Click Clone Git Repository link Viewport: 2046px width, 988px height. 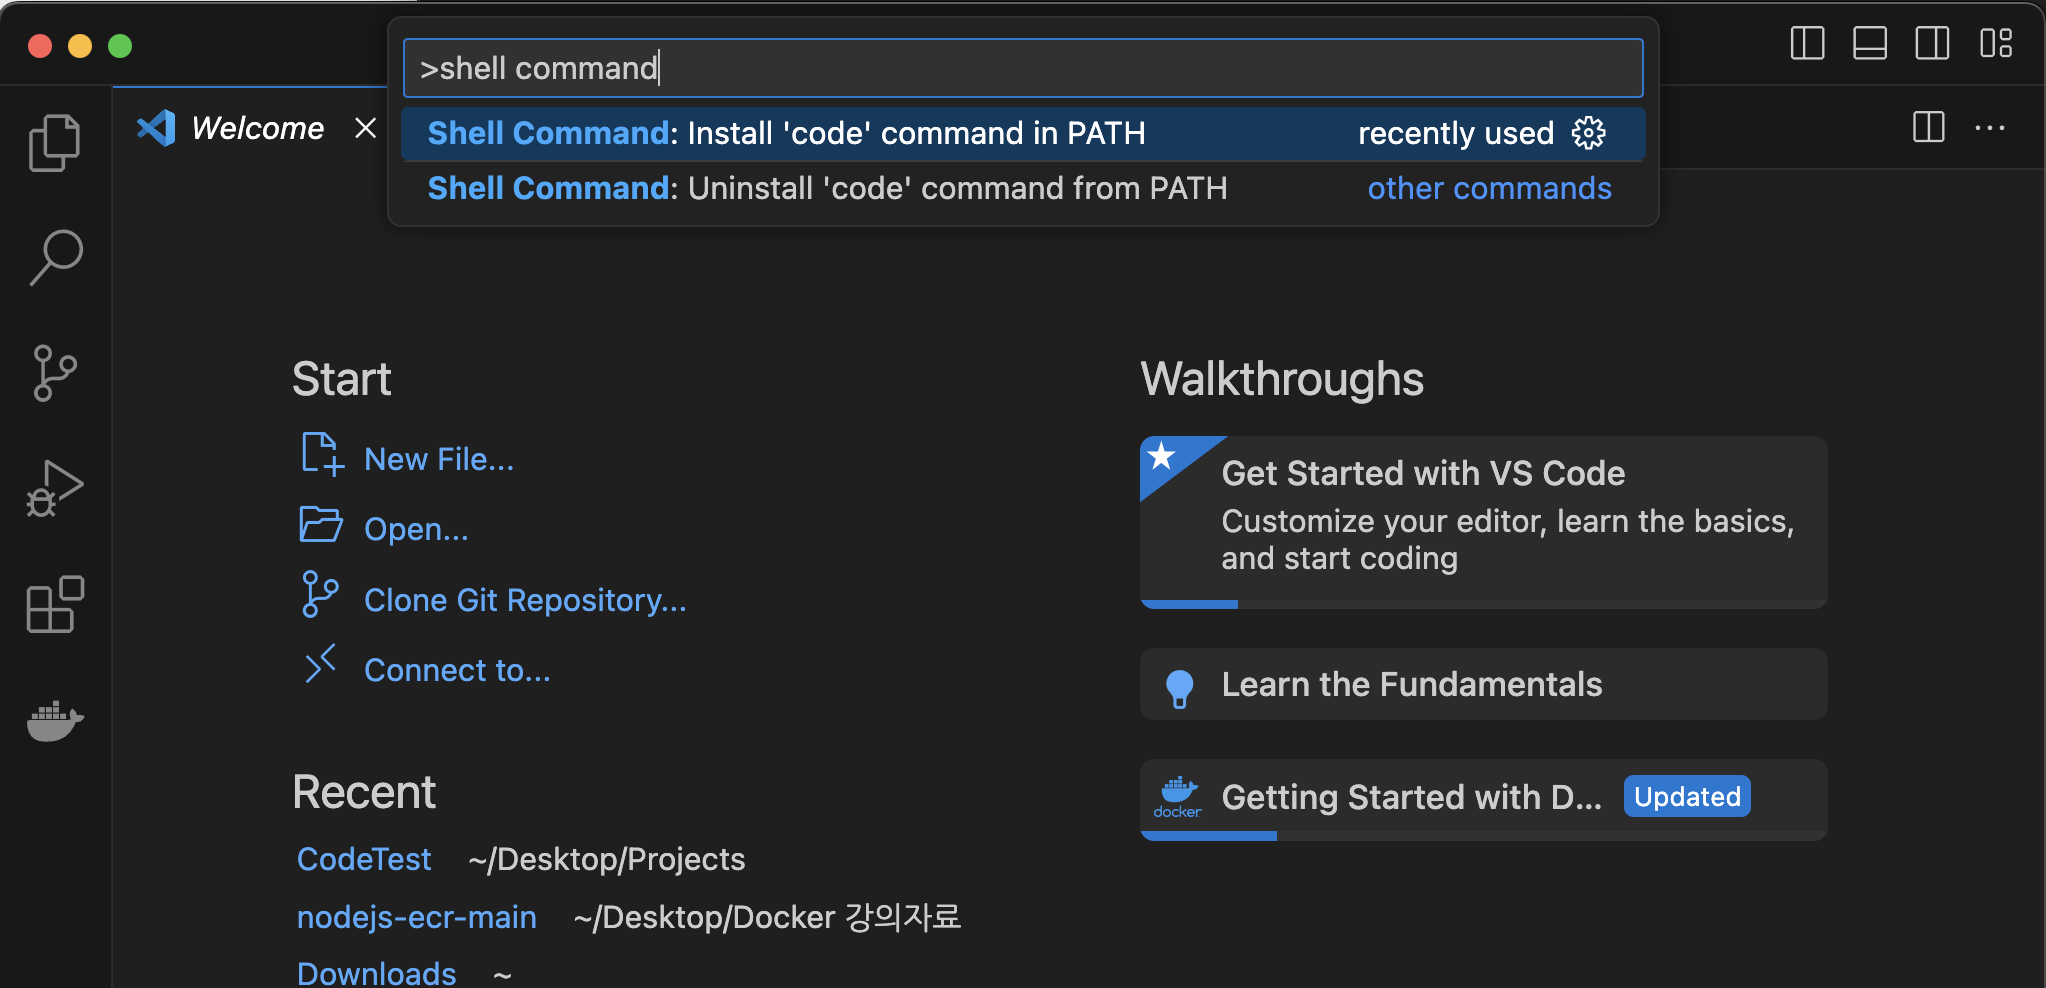point(524,600)
